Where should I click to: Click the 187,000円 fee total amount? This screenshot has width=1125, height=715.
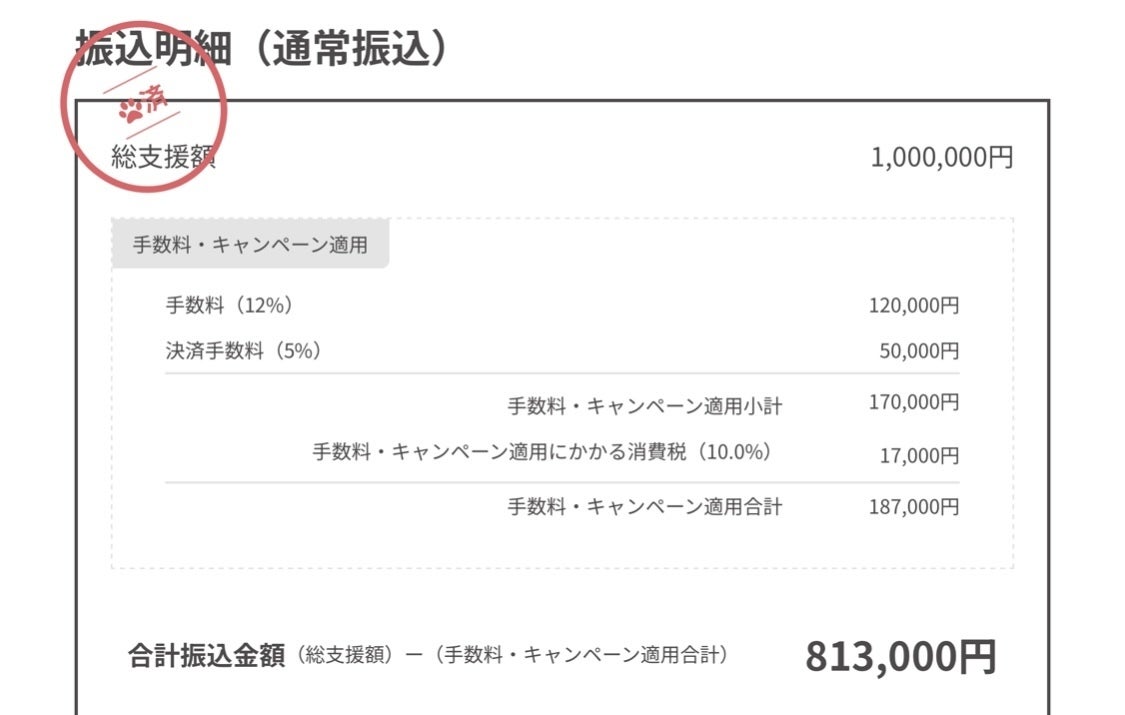pyautogui.click(x=913, y=507)
